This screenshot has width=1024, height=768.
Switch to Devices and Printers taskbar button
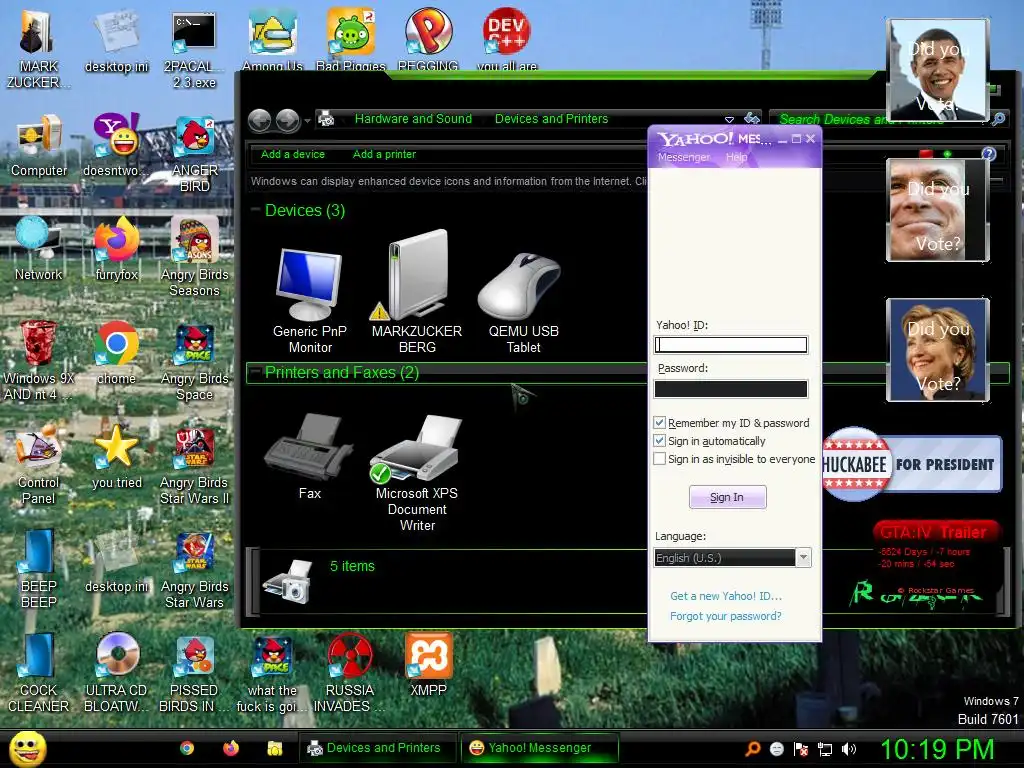pyautogui.click(x=377, y=748)
